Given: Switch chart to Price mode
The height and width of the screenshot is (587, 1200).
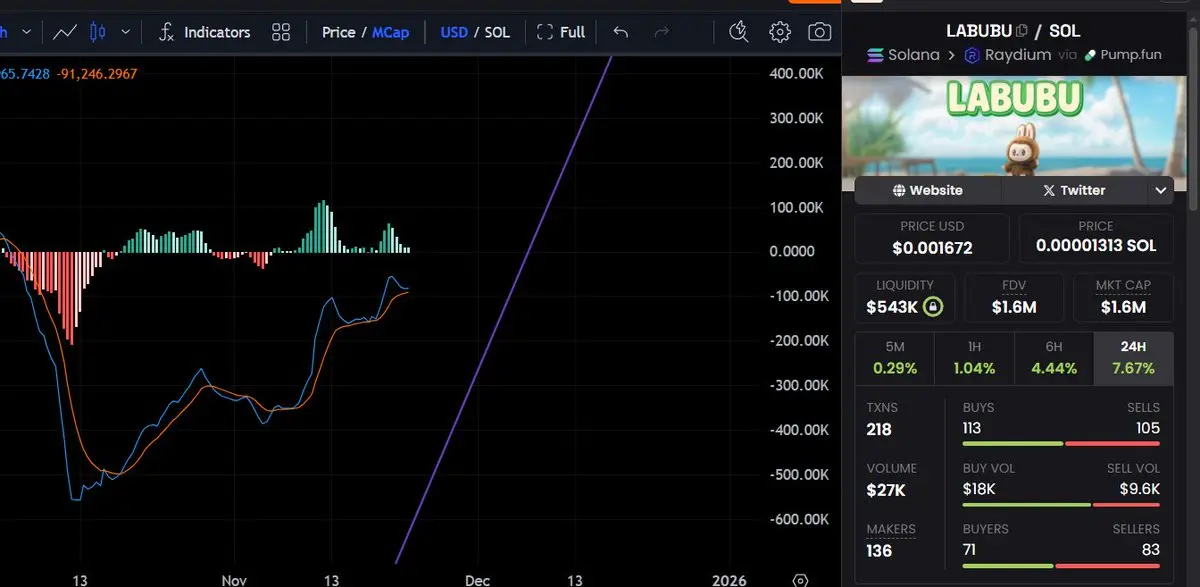Looking at the screenshot, I should [338, 32].
